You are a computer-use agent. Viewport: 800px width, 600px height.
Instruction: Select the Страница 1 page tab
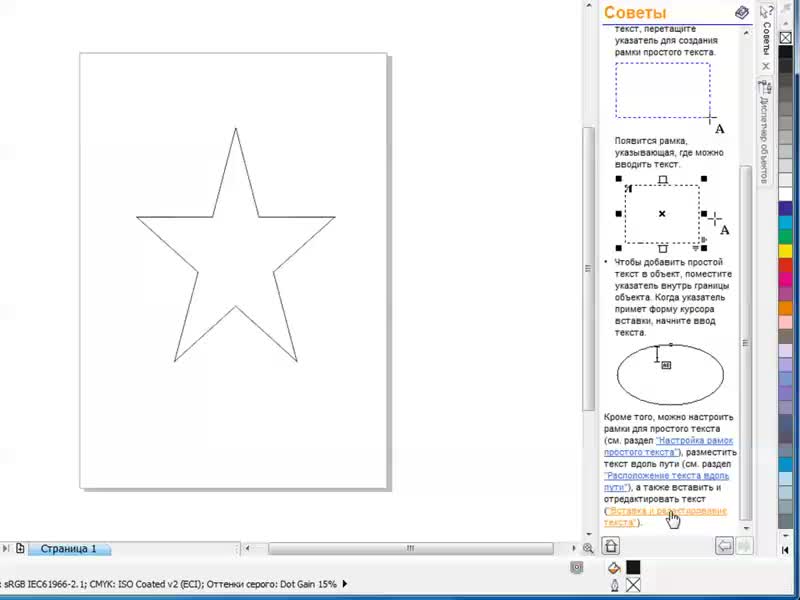coord(68,549)
